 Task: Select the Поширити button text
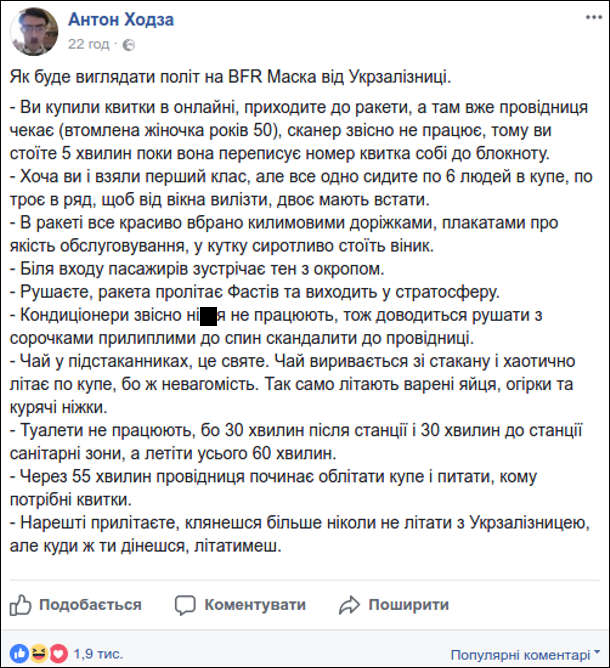pos(409,605)
